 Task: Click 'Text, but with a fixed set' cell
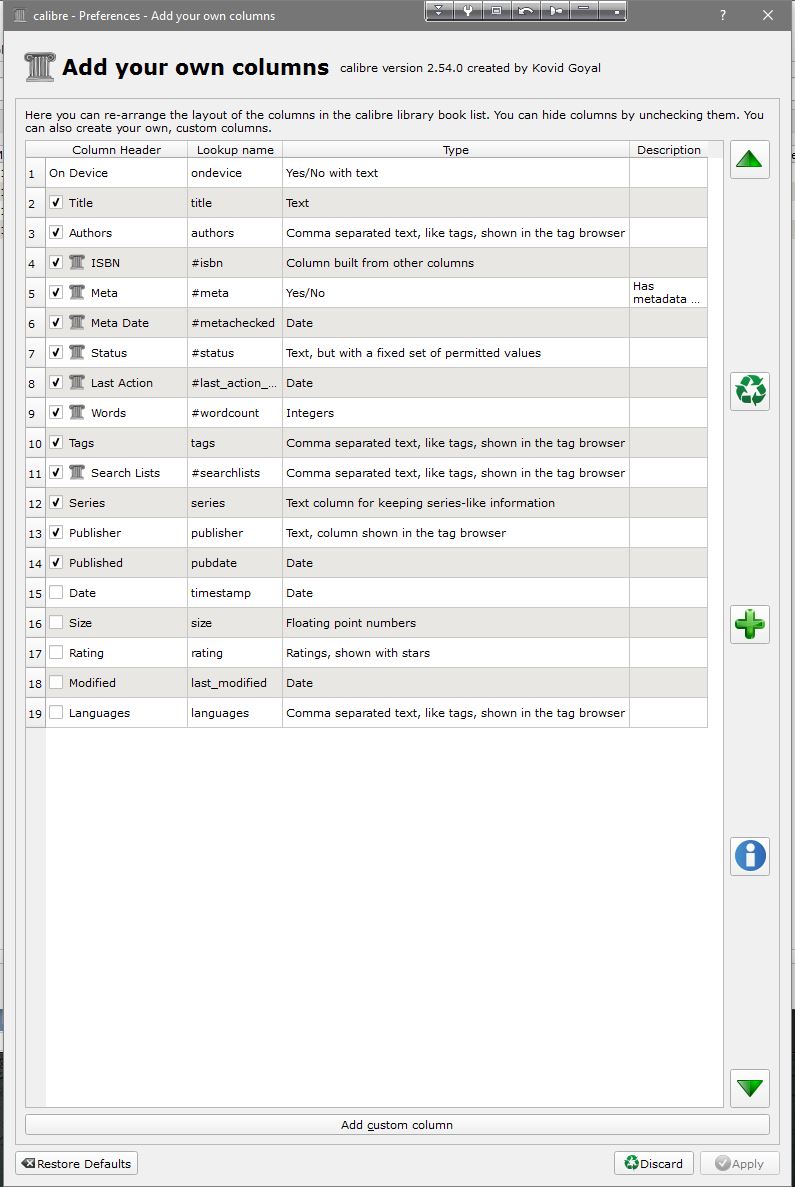(456, 353)
